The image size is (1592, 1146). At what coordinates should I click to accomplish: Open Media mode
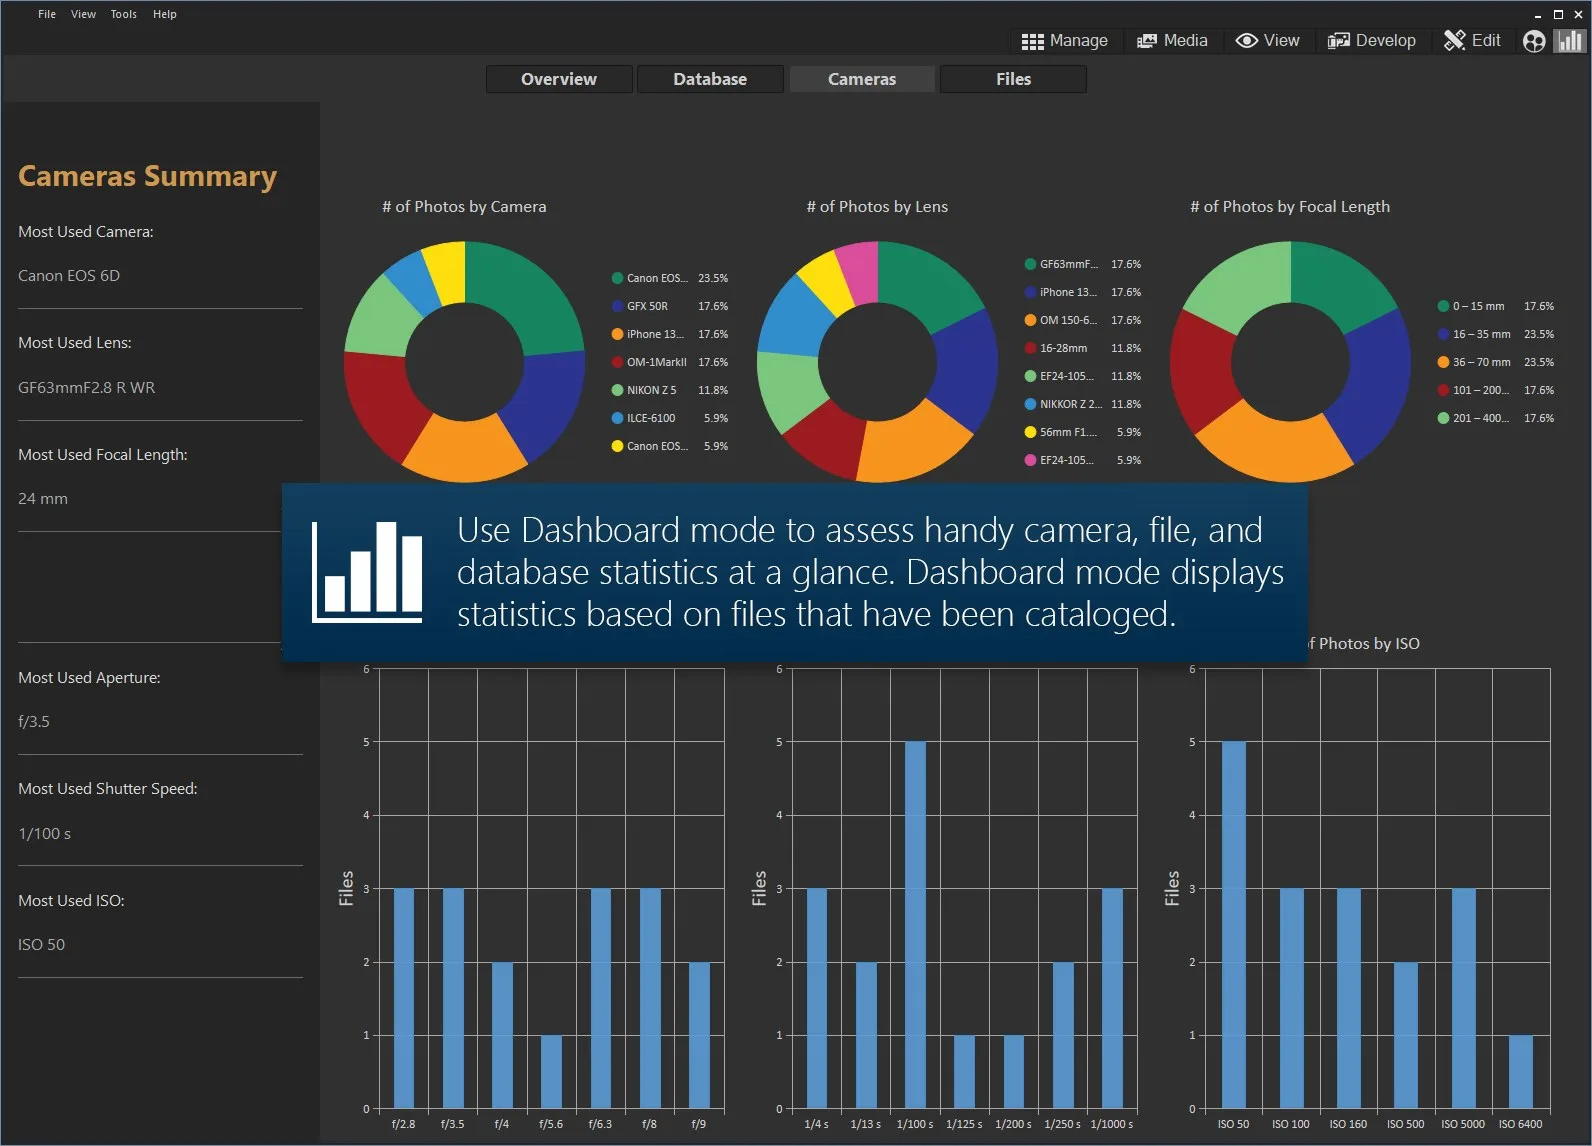(1172, 41)
